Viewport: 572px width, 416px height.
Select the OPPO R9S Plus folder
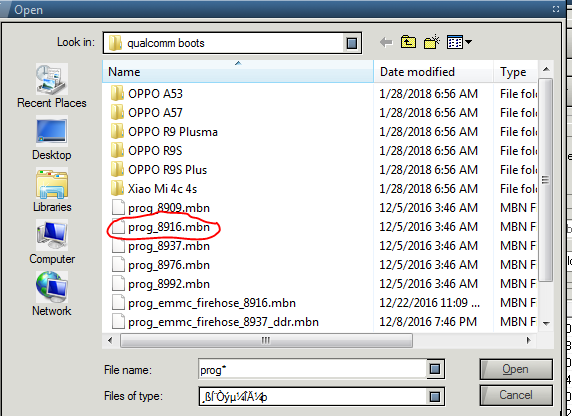159,170
